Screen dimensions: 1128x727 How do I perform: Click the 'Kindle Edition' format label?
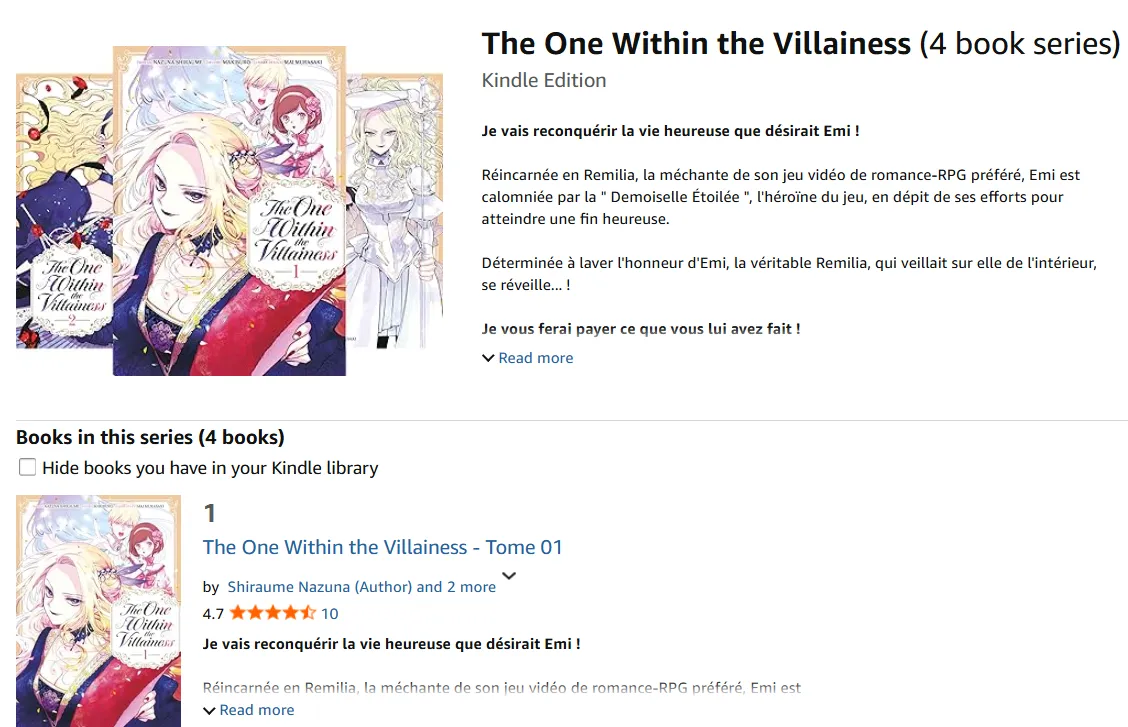pyautogui.click(x=544, y=80)
